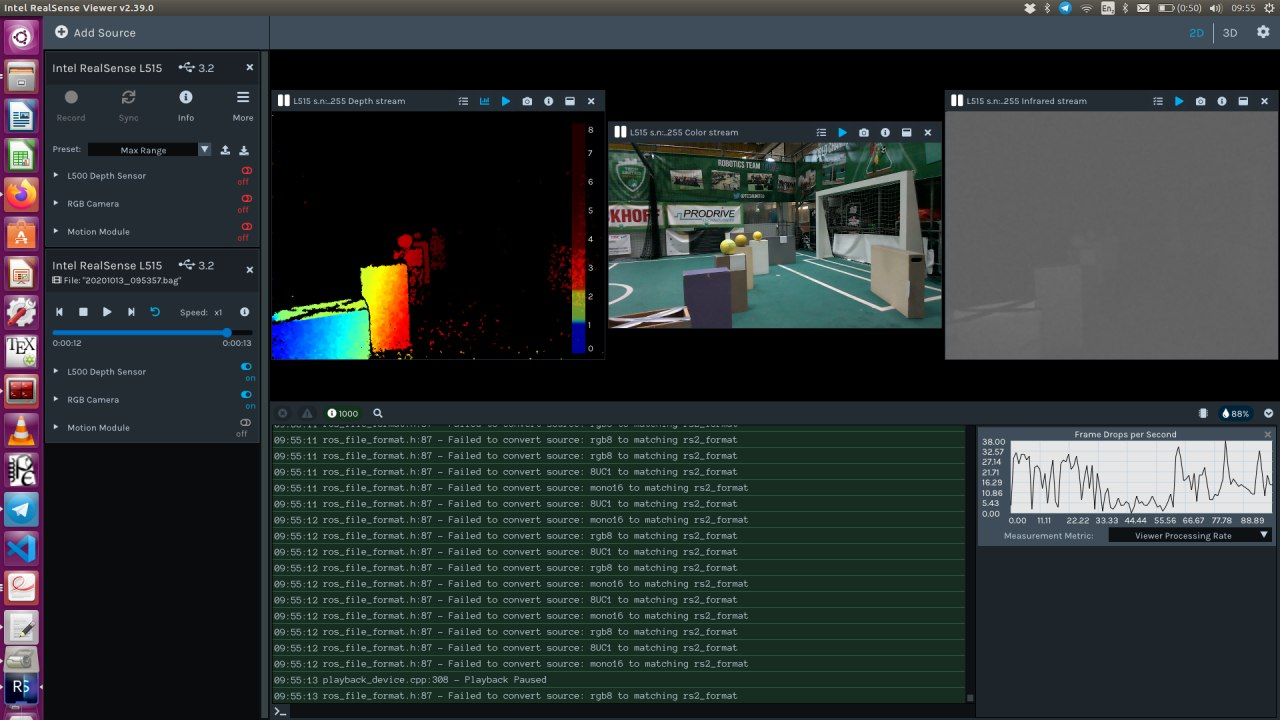Open the depth stream visualization histogram icon

click(x=484, y=100)
